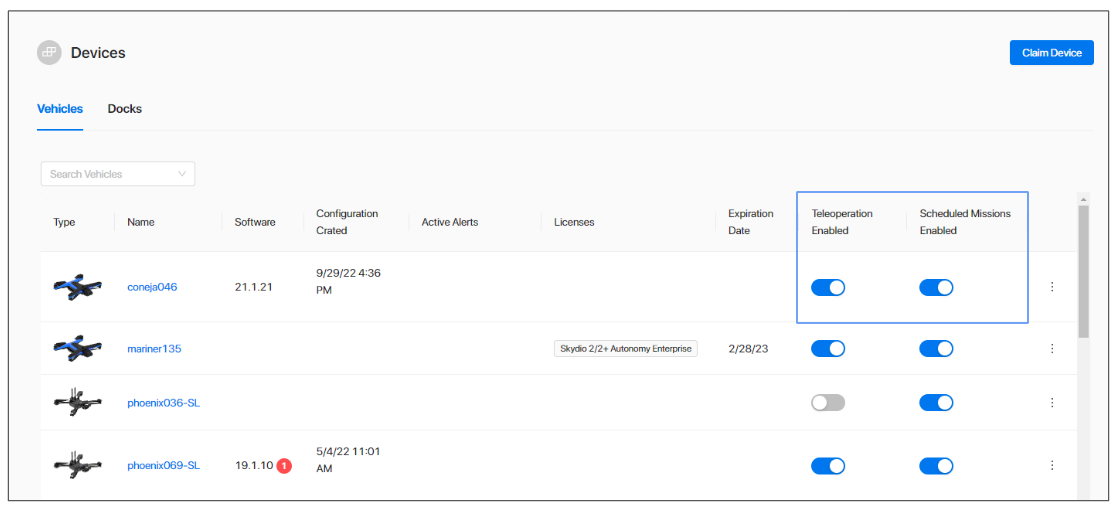
Task: Click the red alert badge beside 19.1.10
Action: click(x=284, y=466)
